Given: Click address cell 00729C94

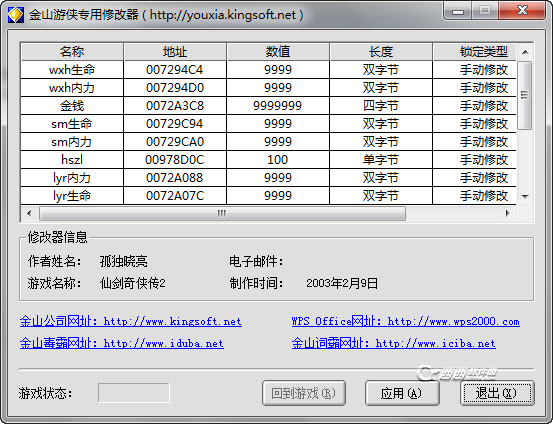Looking at the screenshot, I should [x=175, y=123].
